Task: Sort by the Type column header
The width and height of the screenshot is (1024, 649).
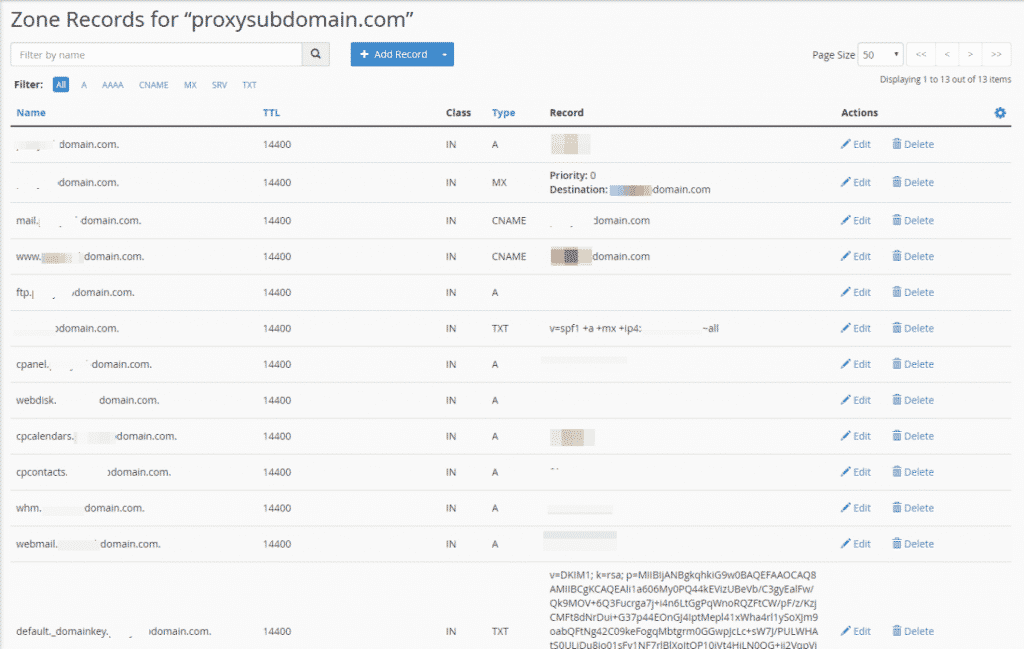Action: [x=503, y=113]
